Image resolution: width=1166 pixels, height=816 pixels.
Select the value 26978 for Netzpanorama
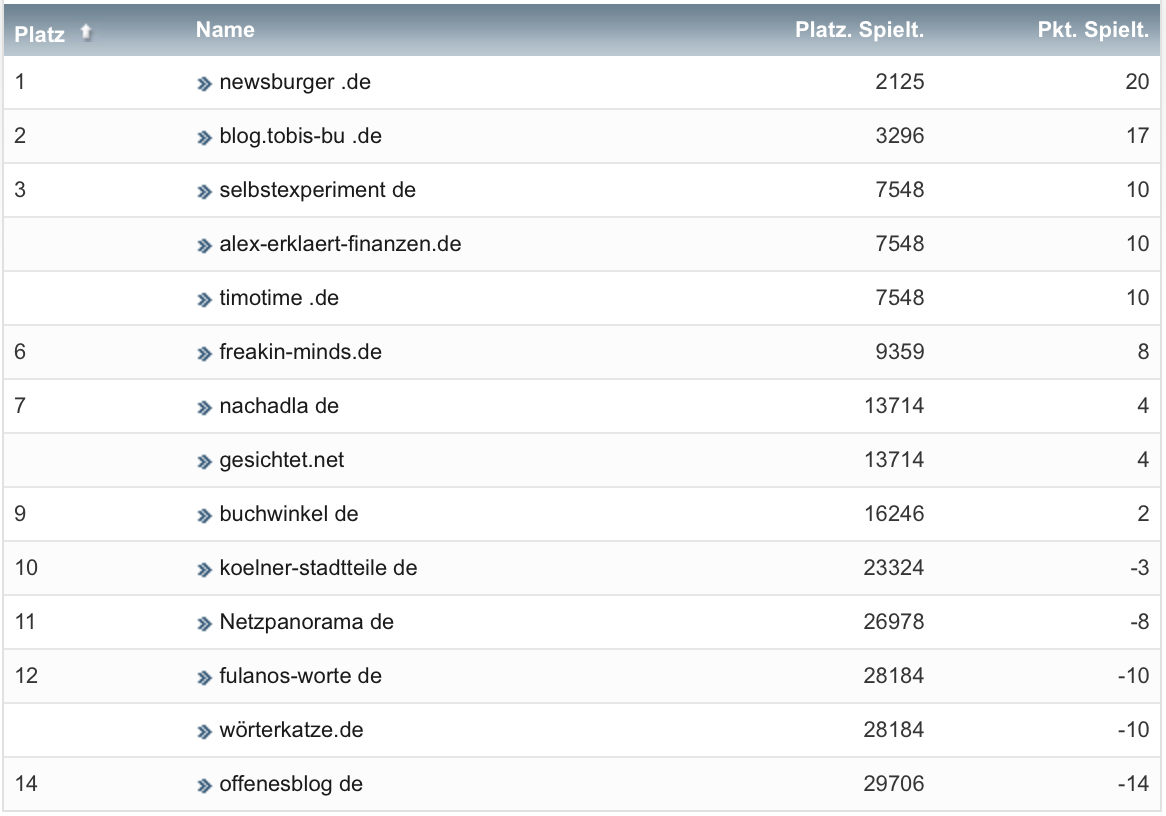pos(894,622)
